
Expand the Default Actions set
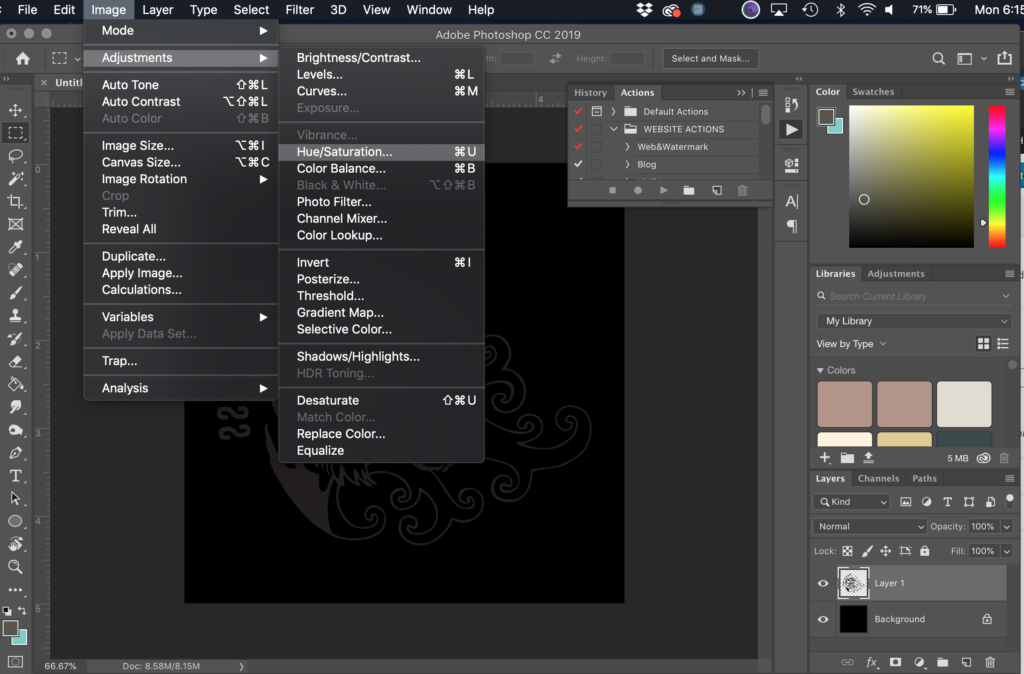[613, 111]
